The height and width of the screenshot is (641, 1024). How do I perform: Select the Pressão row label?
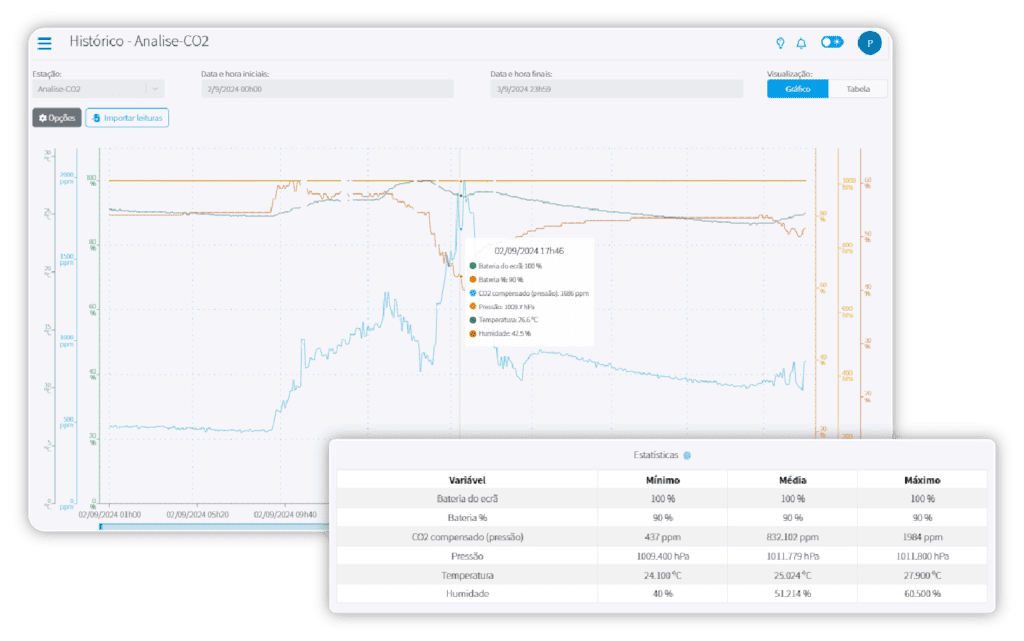[x=467, y=556]
